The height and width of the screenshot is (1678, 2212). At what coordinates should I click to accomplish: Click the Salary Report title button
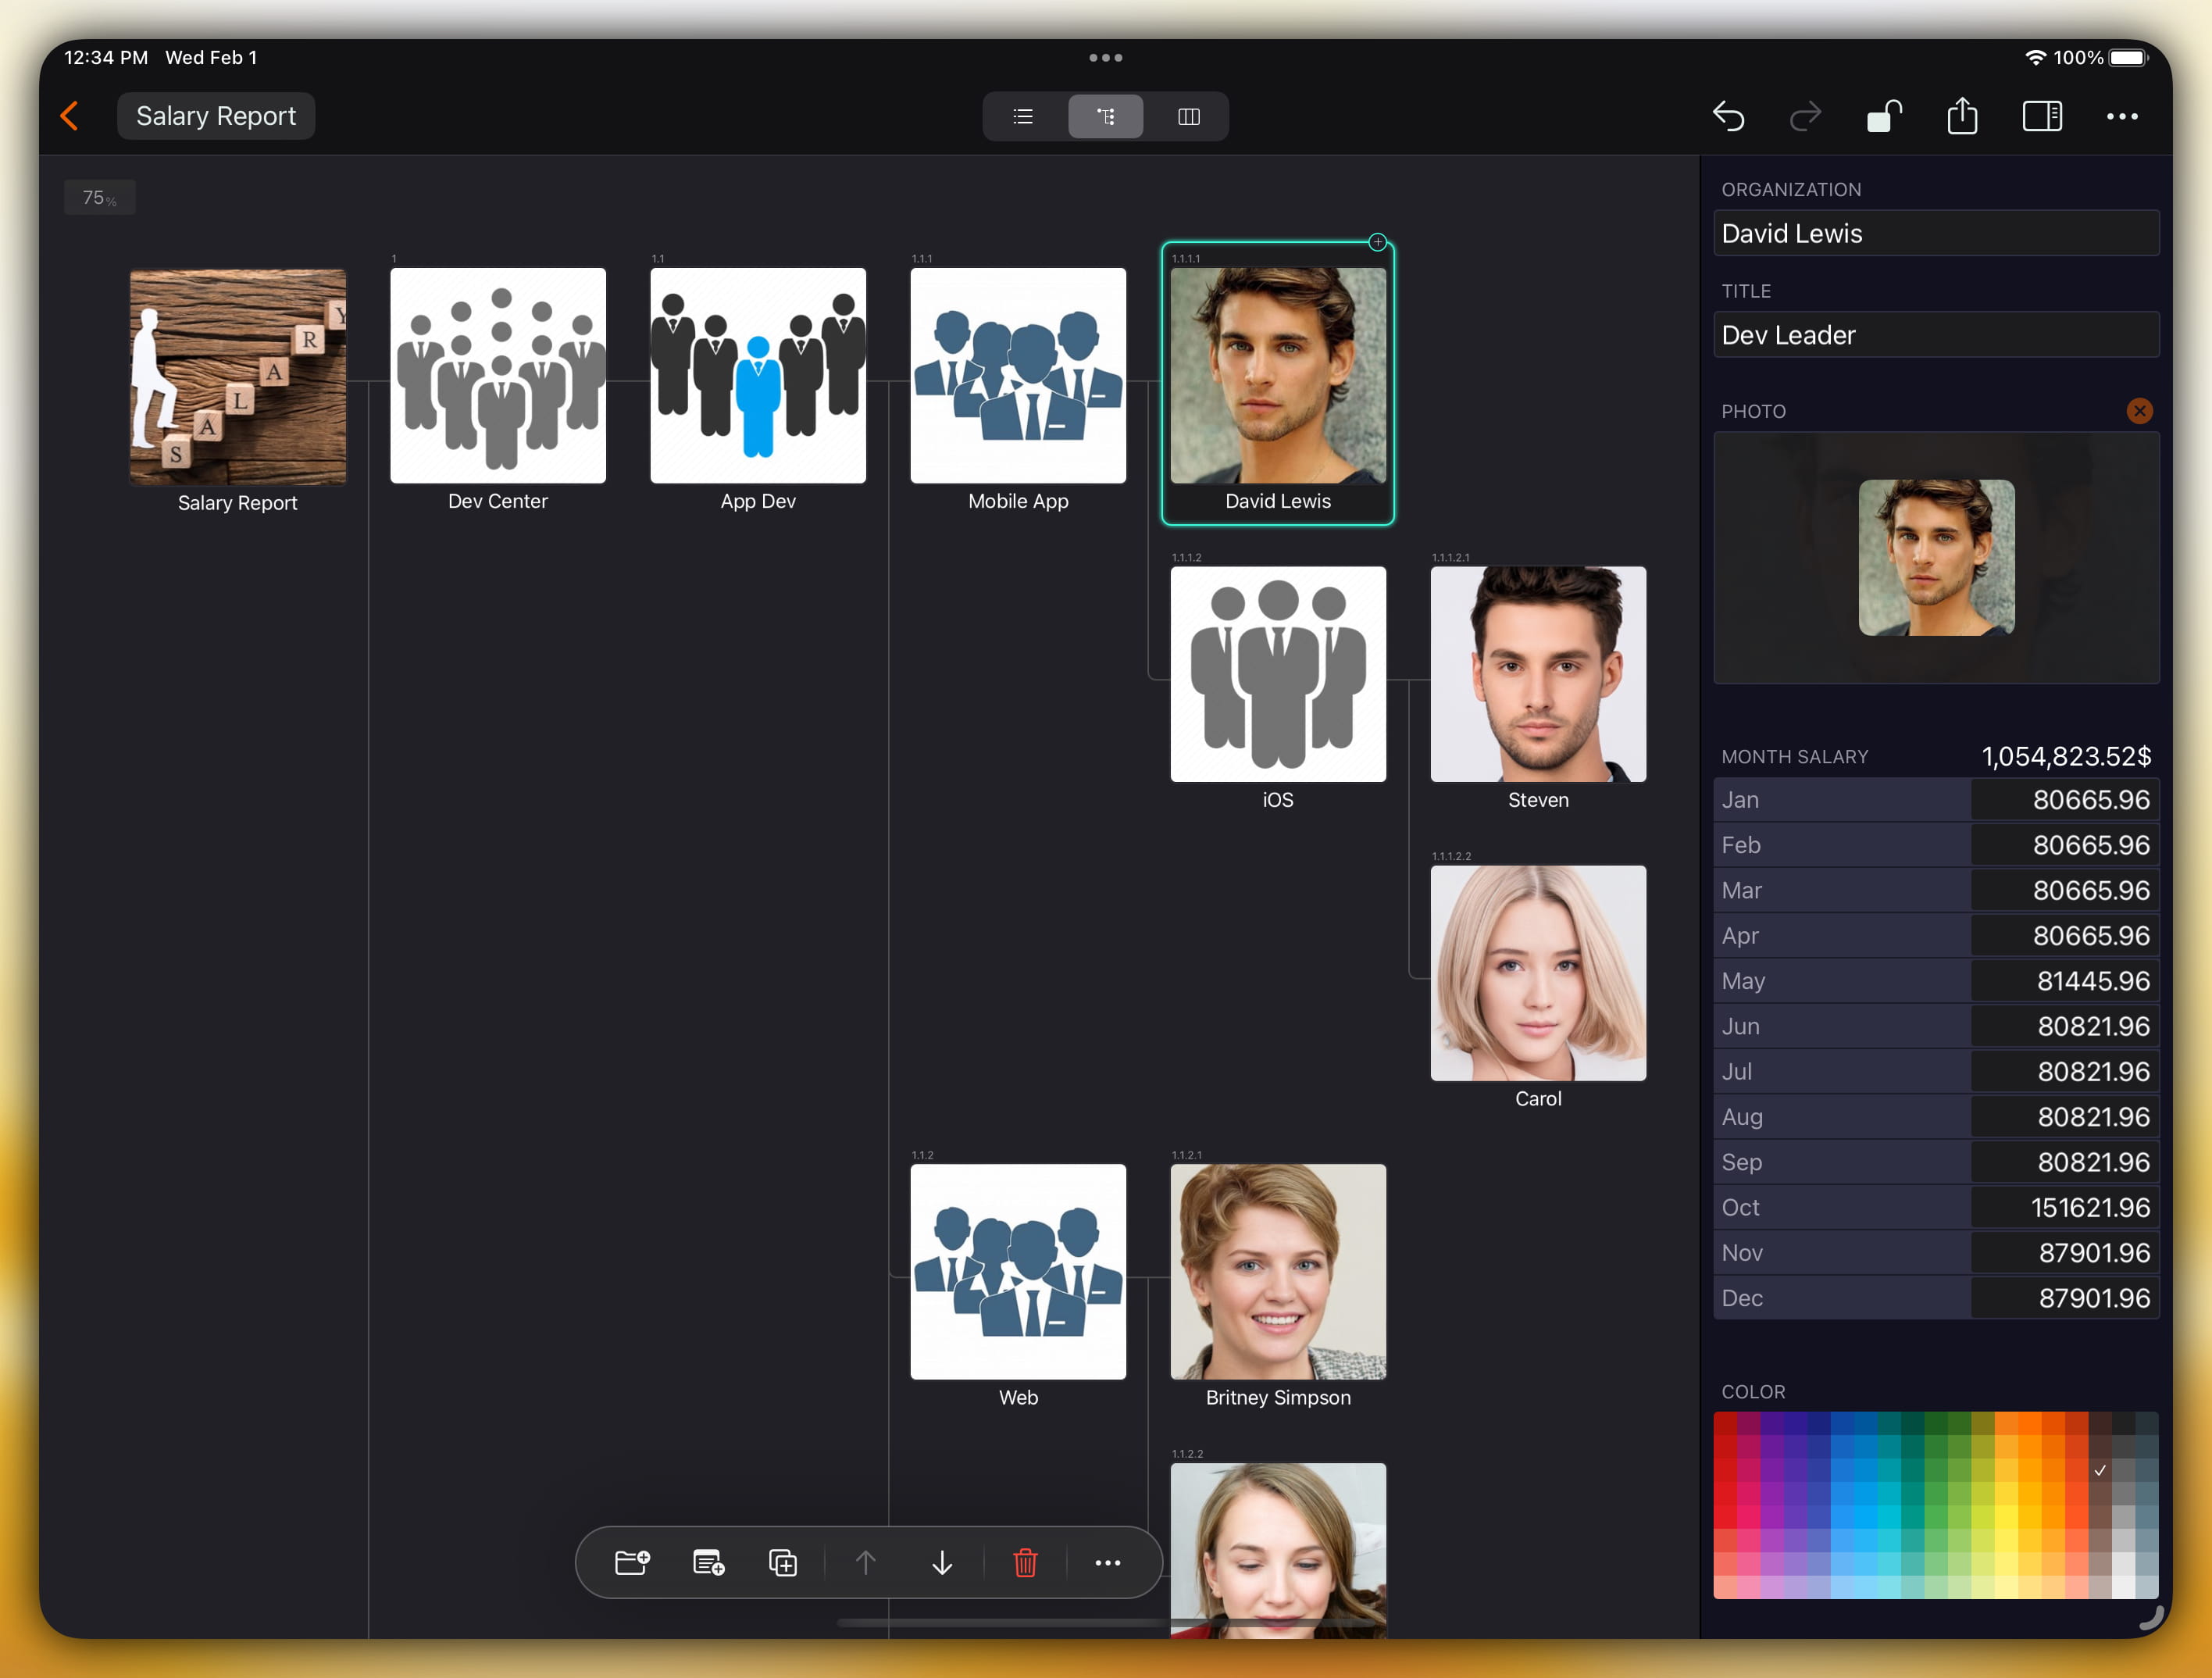click(216, 116)
